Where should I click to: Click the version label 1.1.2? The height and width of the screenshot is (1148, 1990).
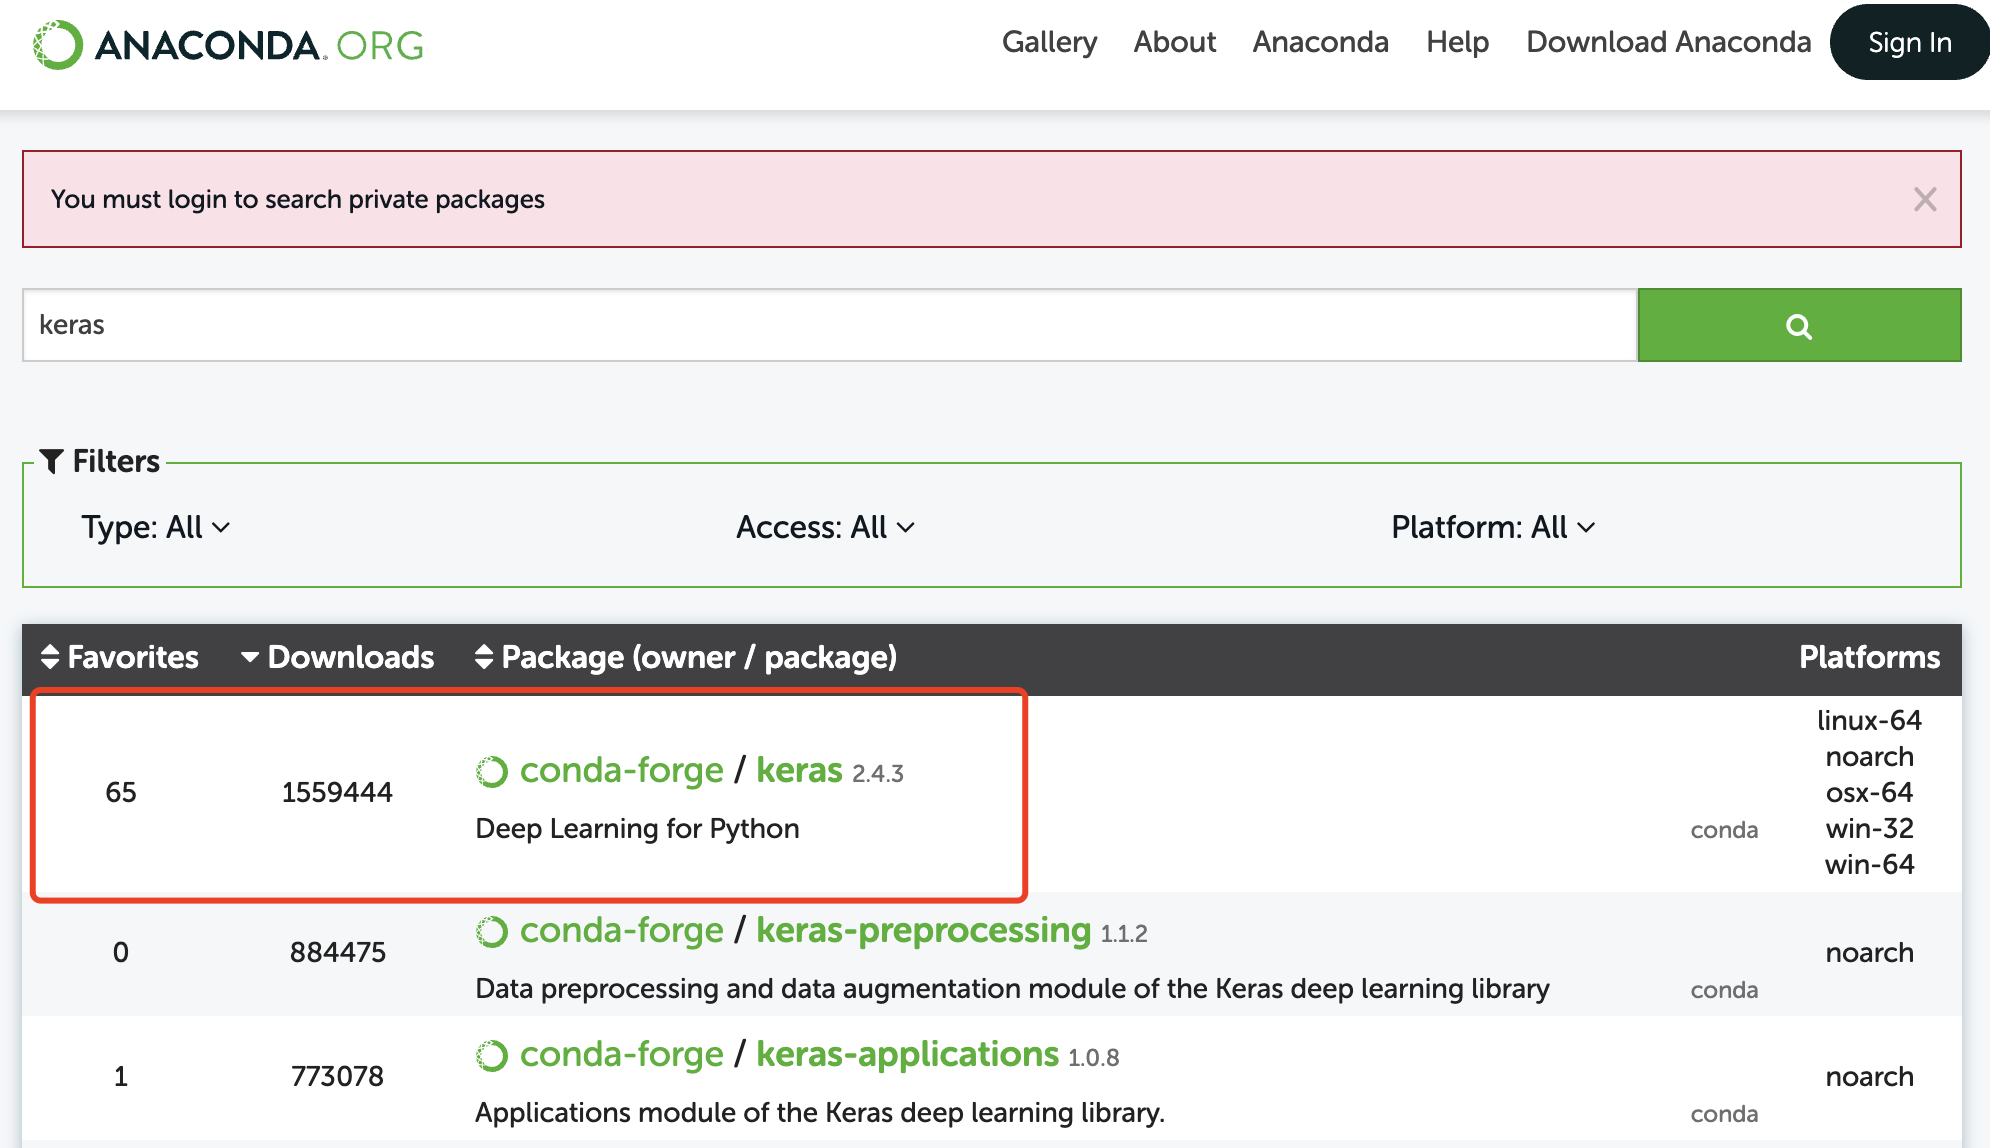[x=1123, y=934]
